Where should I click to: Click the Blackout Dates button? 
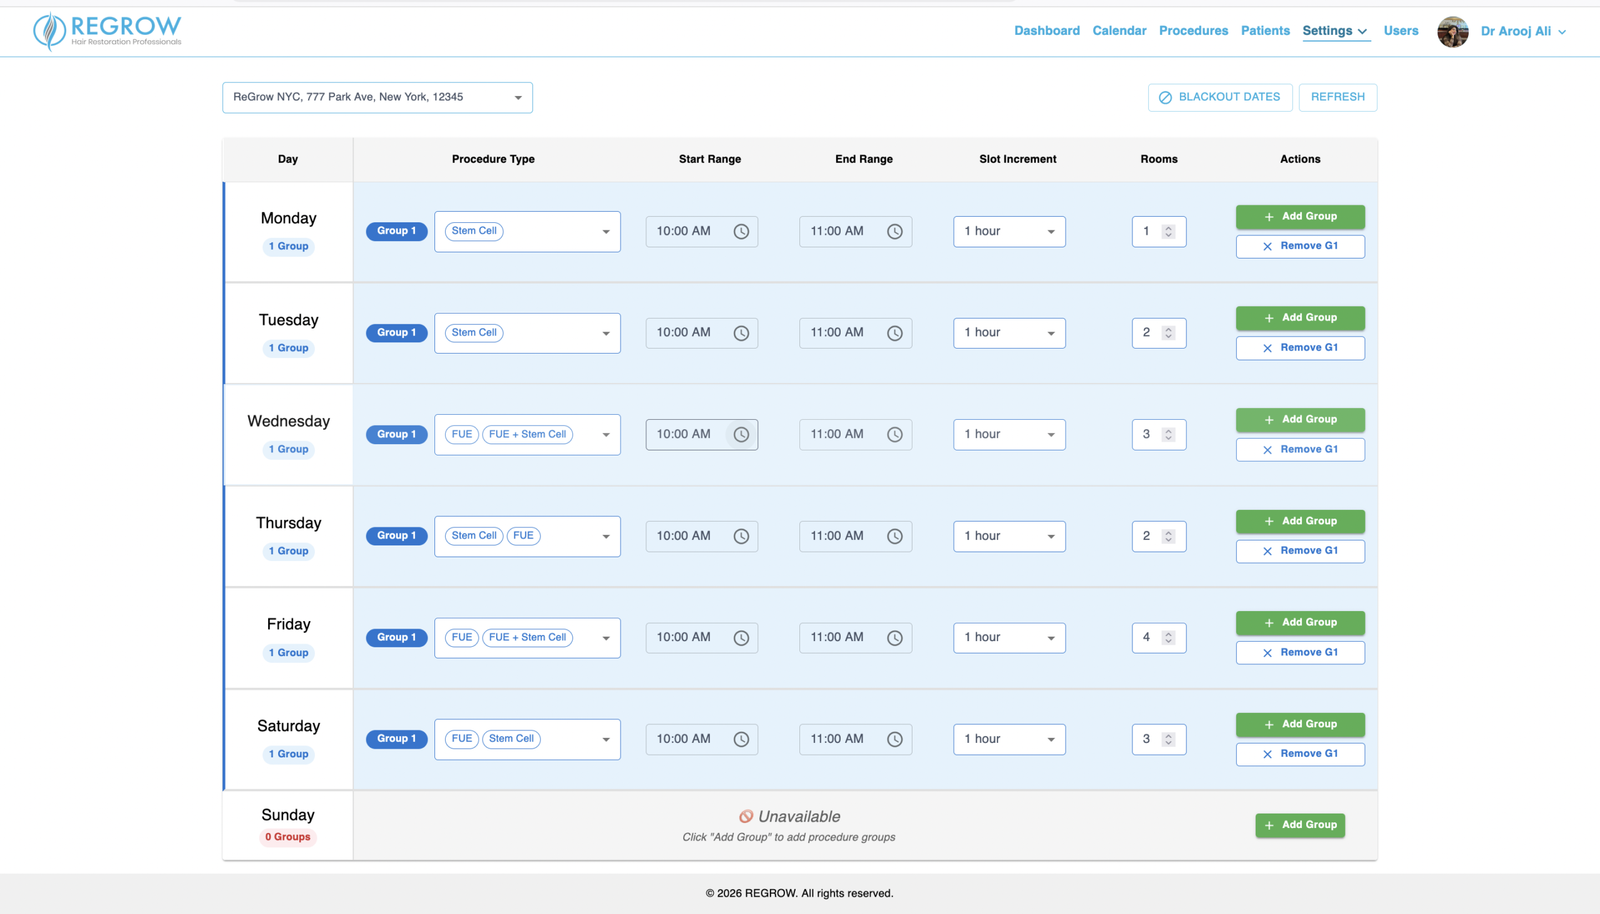point(1220,97)
